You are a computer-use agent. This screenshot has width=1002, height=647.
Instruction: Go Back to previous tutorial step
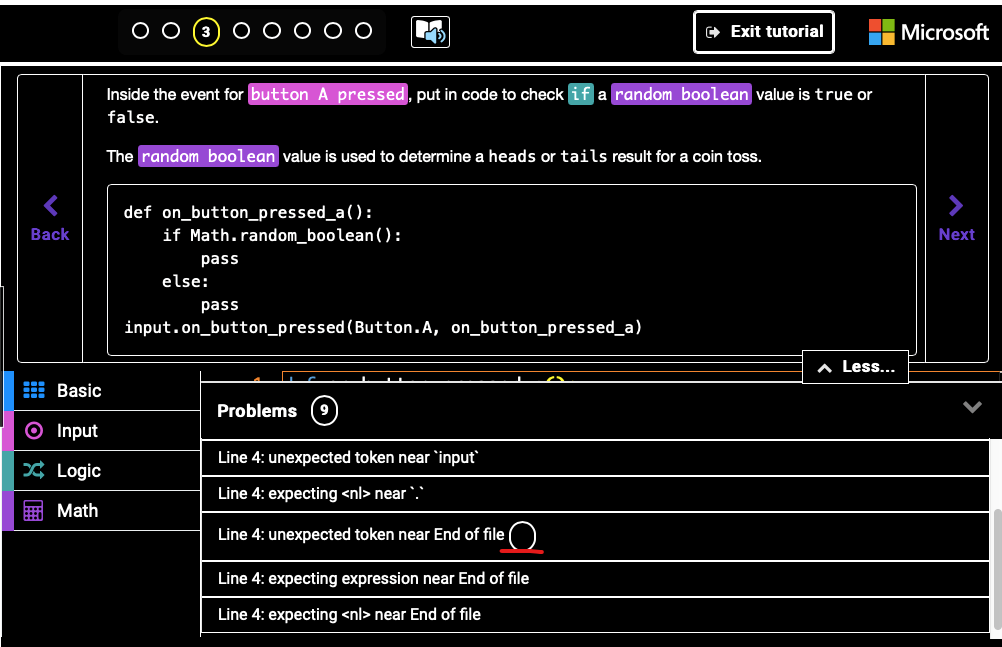pos(50,219)
